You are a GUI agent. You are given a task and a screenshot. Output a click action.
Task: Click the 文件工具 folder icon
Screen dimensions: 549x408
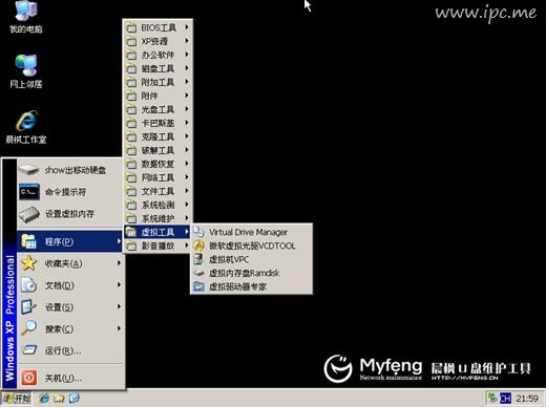tap(131, 192)
